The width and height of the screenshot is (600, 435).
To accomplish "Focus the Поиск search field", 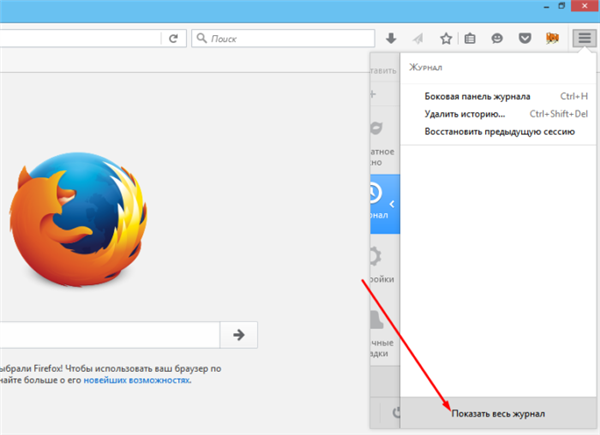I will coord(283,38).
